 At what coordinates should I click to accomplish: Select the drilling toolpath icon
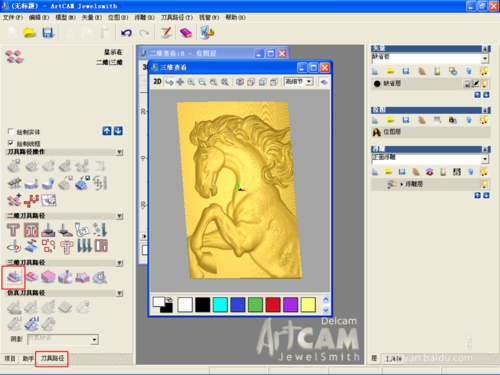click(100, 230)
